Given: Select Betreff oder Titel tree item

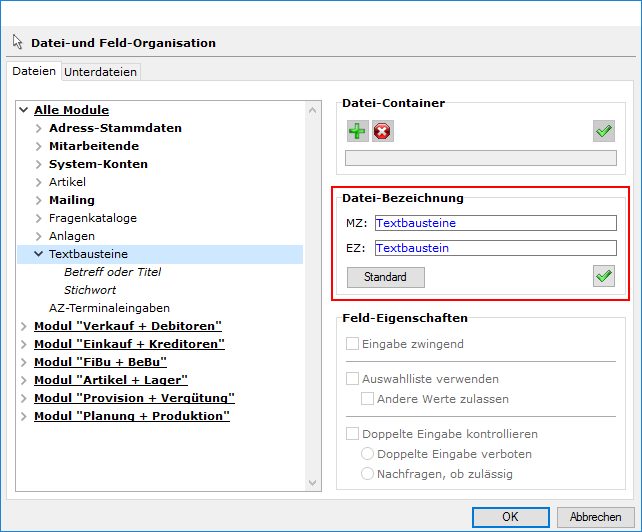Looking at the screenshot, I should tap(112, 272).
